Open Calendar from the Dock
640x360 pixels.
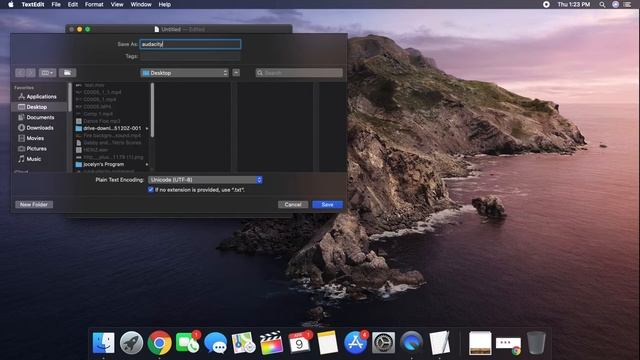(299, 342)
